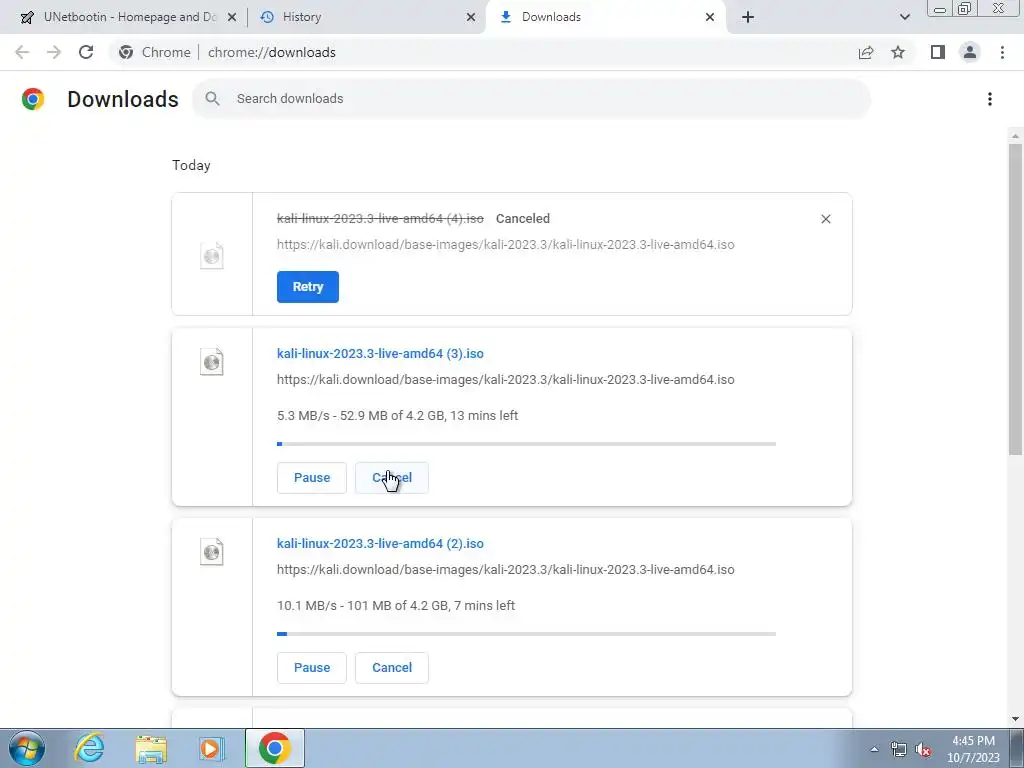Click the file icon of kali (2).iso

tap(212, 551)
